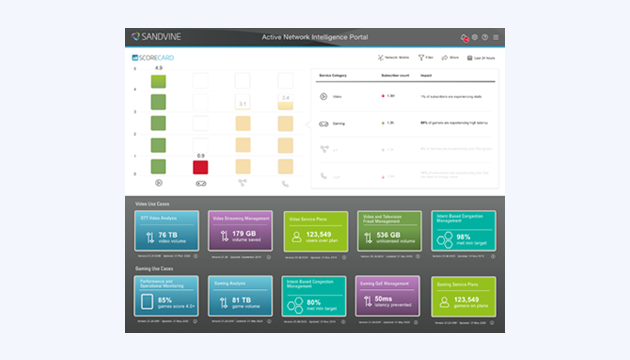Open the Gaming Service Plans tile
Screen dimensions: 630x360
tap(463, 297)
